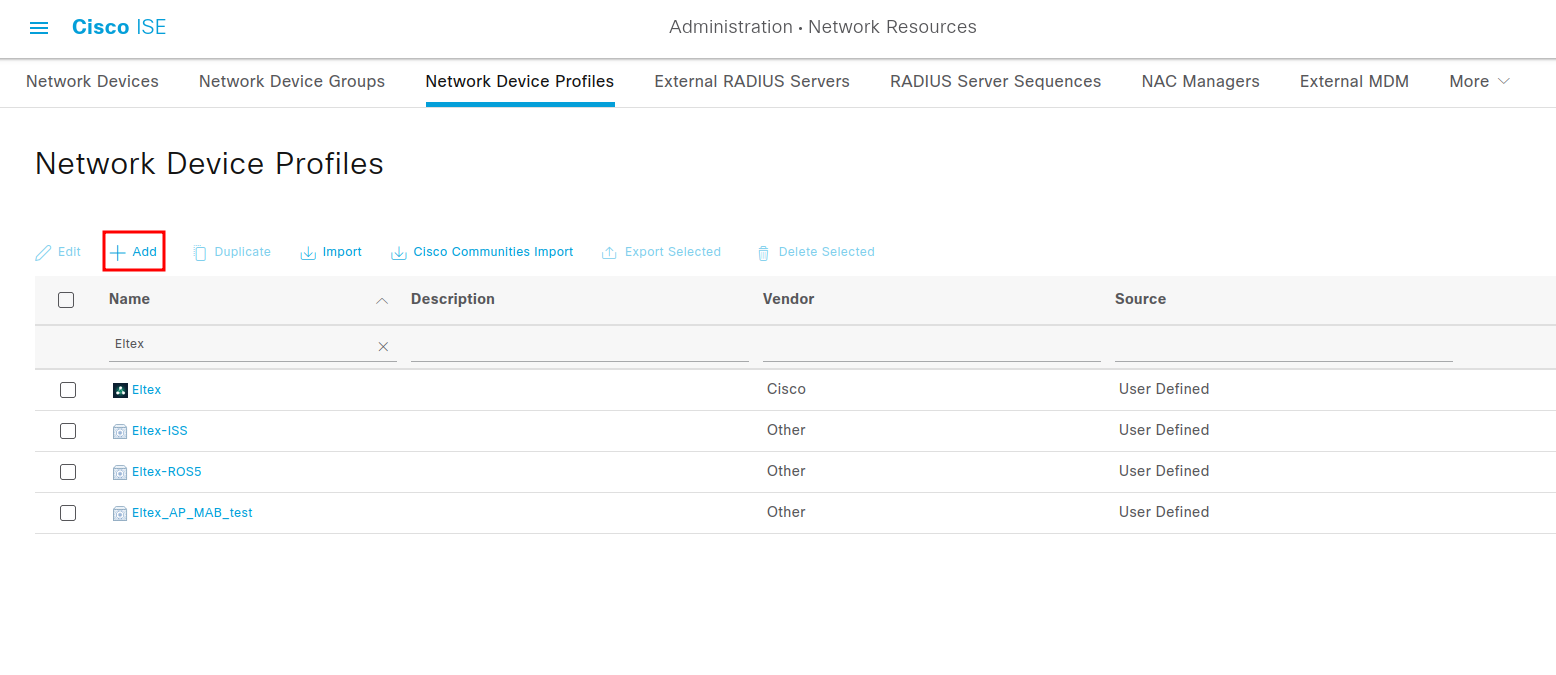The width and height of the screenshot is (1556, 675).
Task: Toggle Name column sort arrow
Action: point(381,300)
